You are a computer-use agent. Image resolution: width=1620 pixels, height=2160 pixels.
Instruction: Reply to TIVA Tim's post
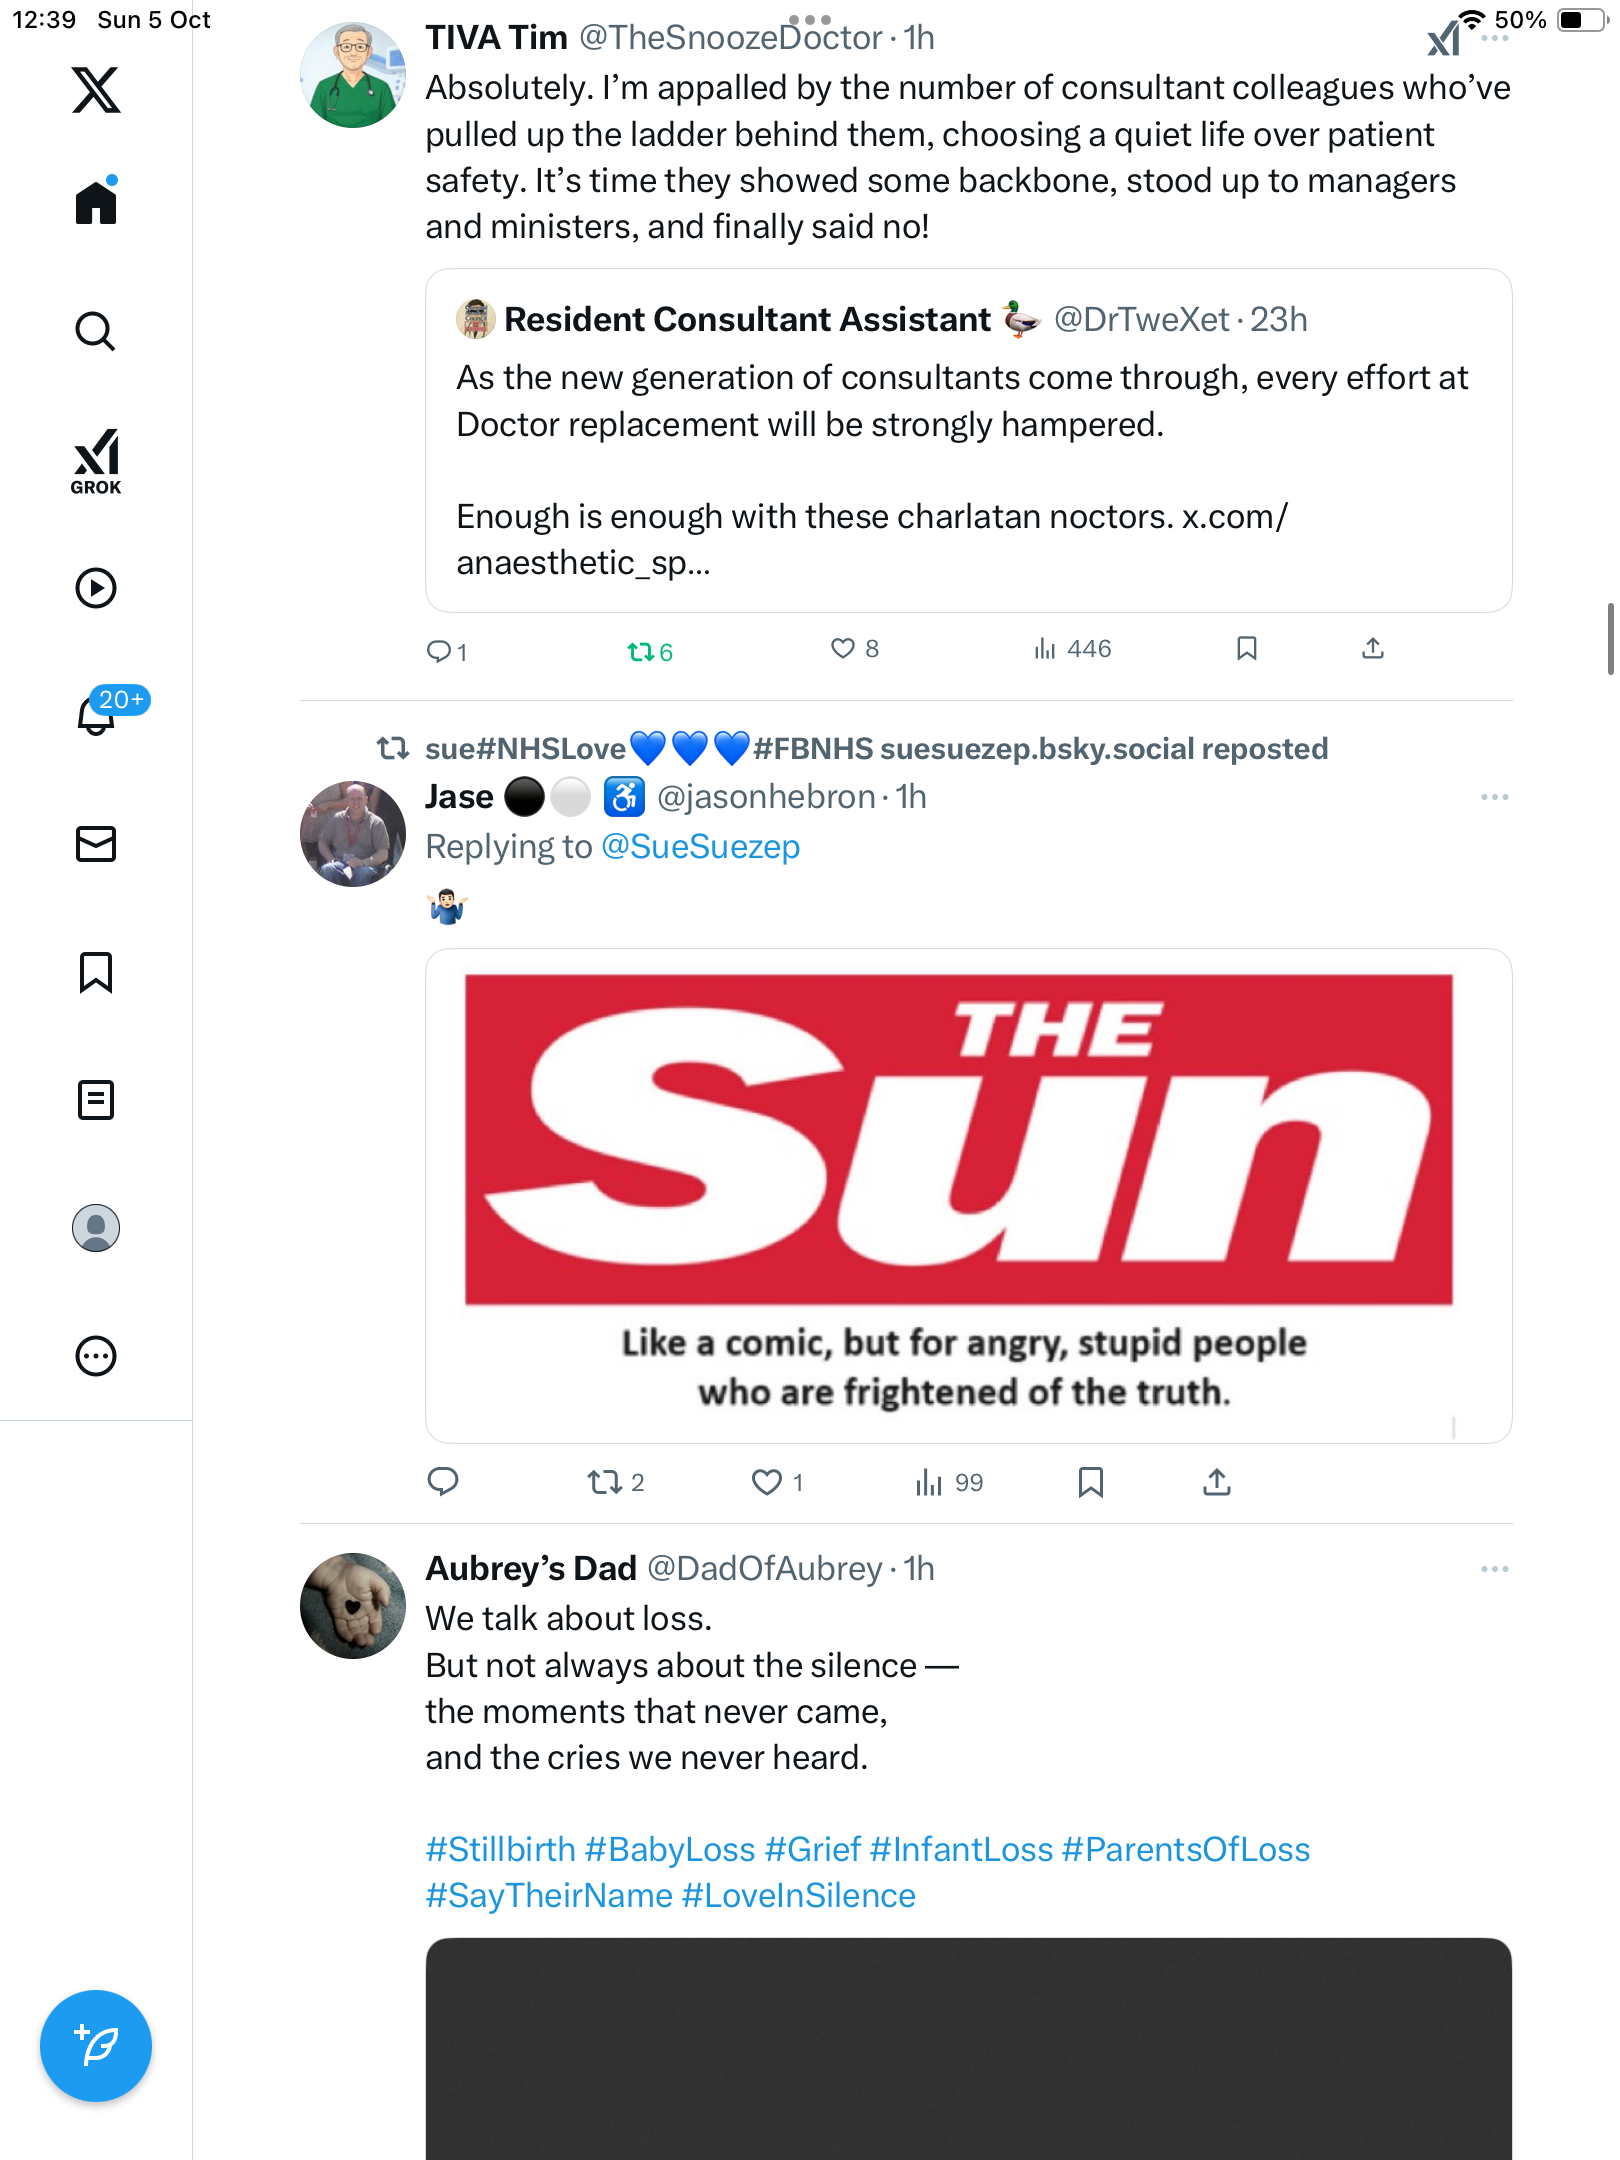pos(439,652)
